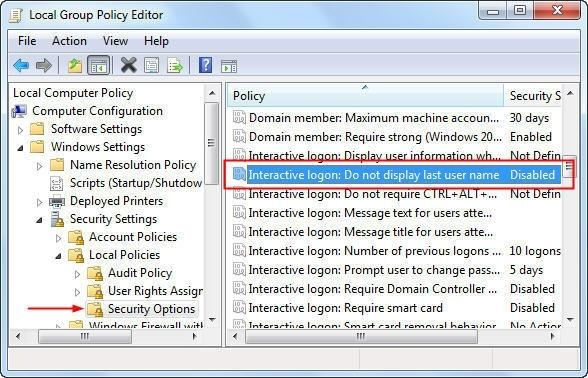
Task: Click the Forward arrow toolbar icon
Action: click(x=44, y=66)
